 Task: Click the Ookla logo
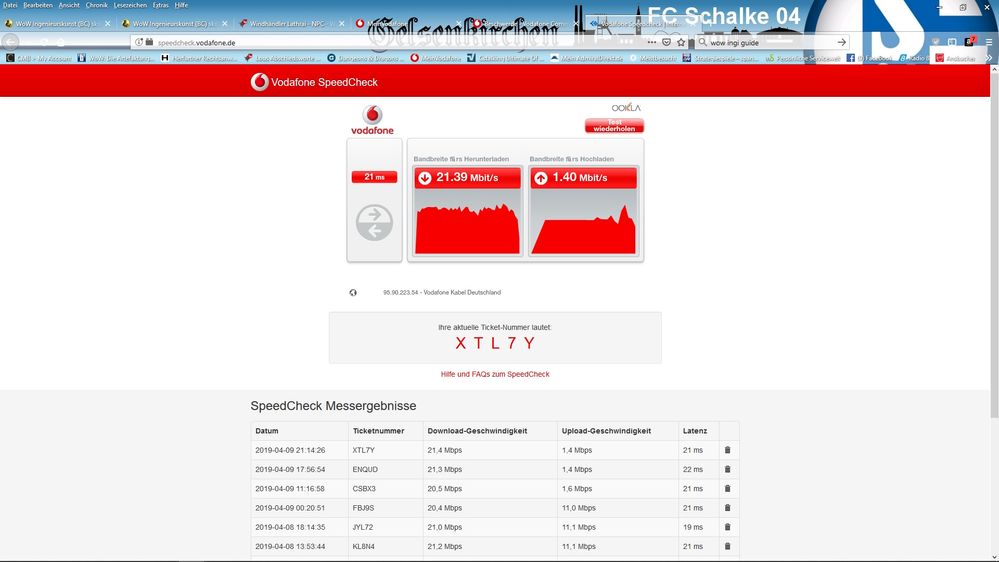click(626, 108)
